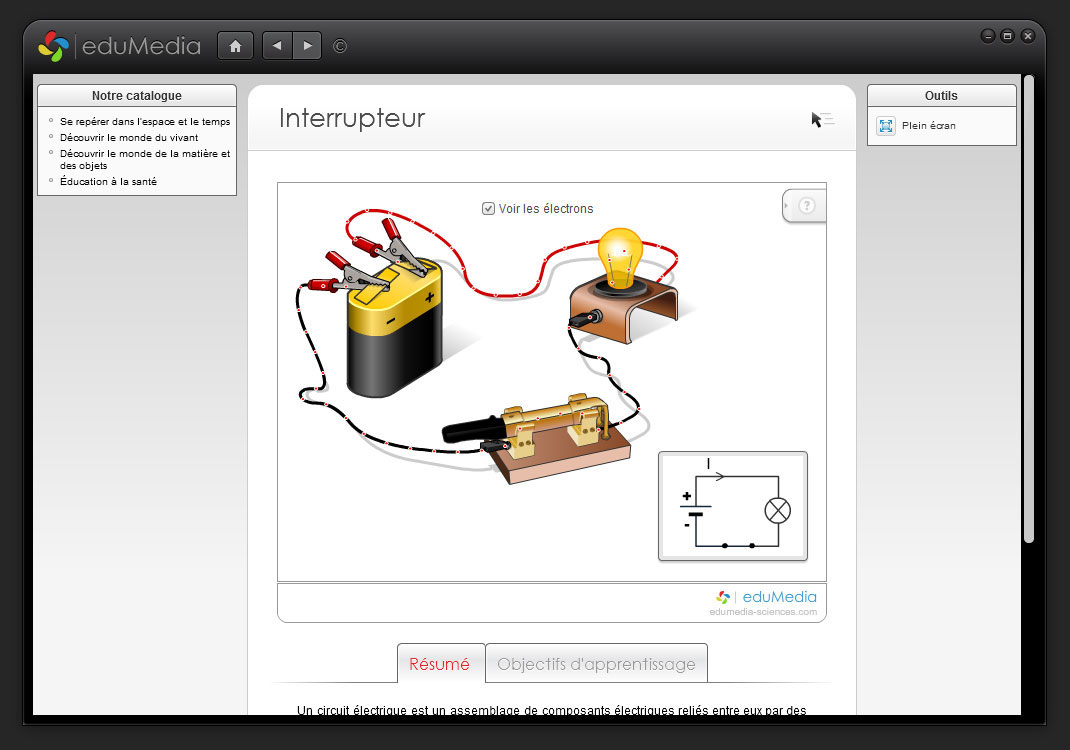The height and width of the screenshot is (750, 1070).
Task: Switch to Objectifs d'apprentissage tab
Action: [596, 664]
